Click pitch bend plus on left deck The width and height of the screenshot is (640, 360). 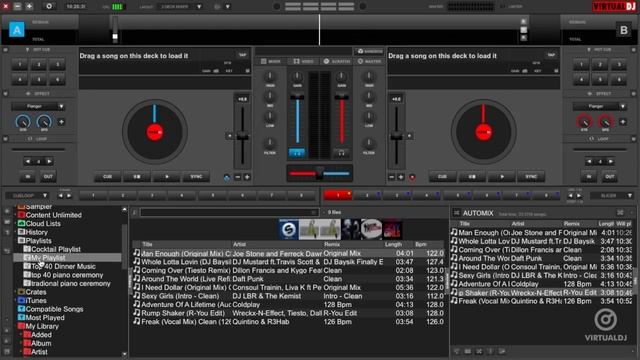(x=247, y=177)
